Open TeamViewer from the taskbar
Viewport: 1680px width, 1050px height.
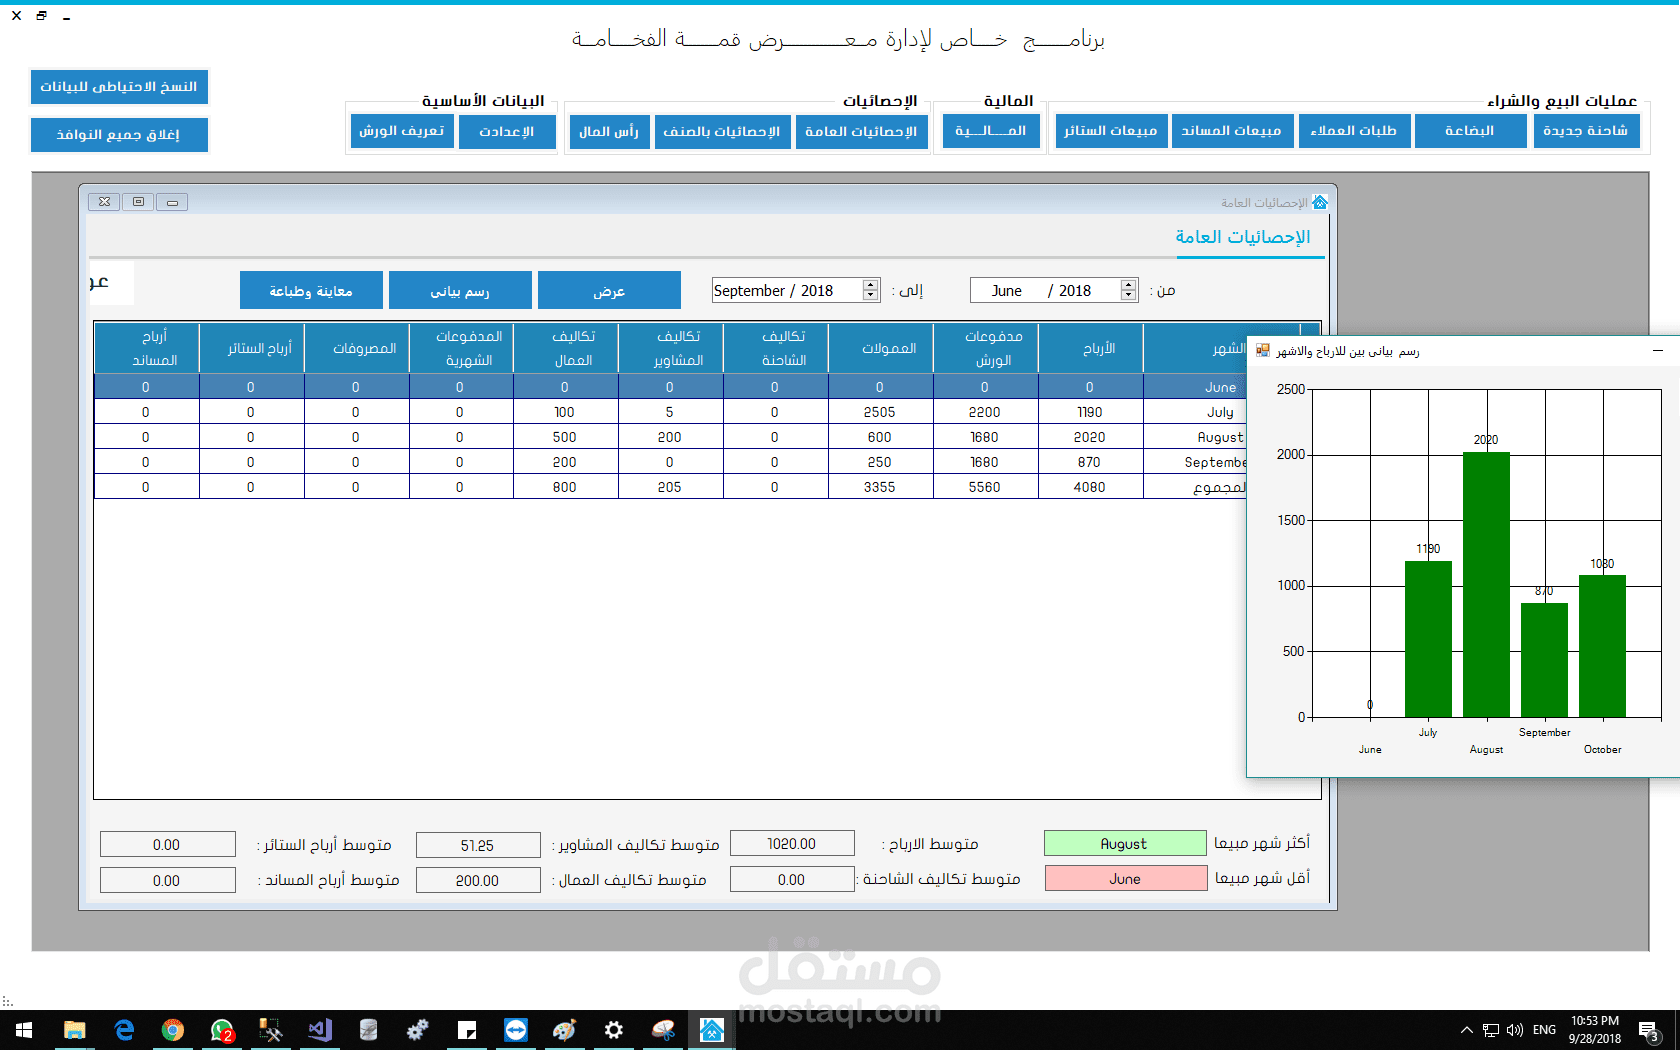516,1030
